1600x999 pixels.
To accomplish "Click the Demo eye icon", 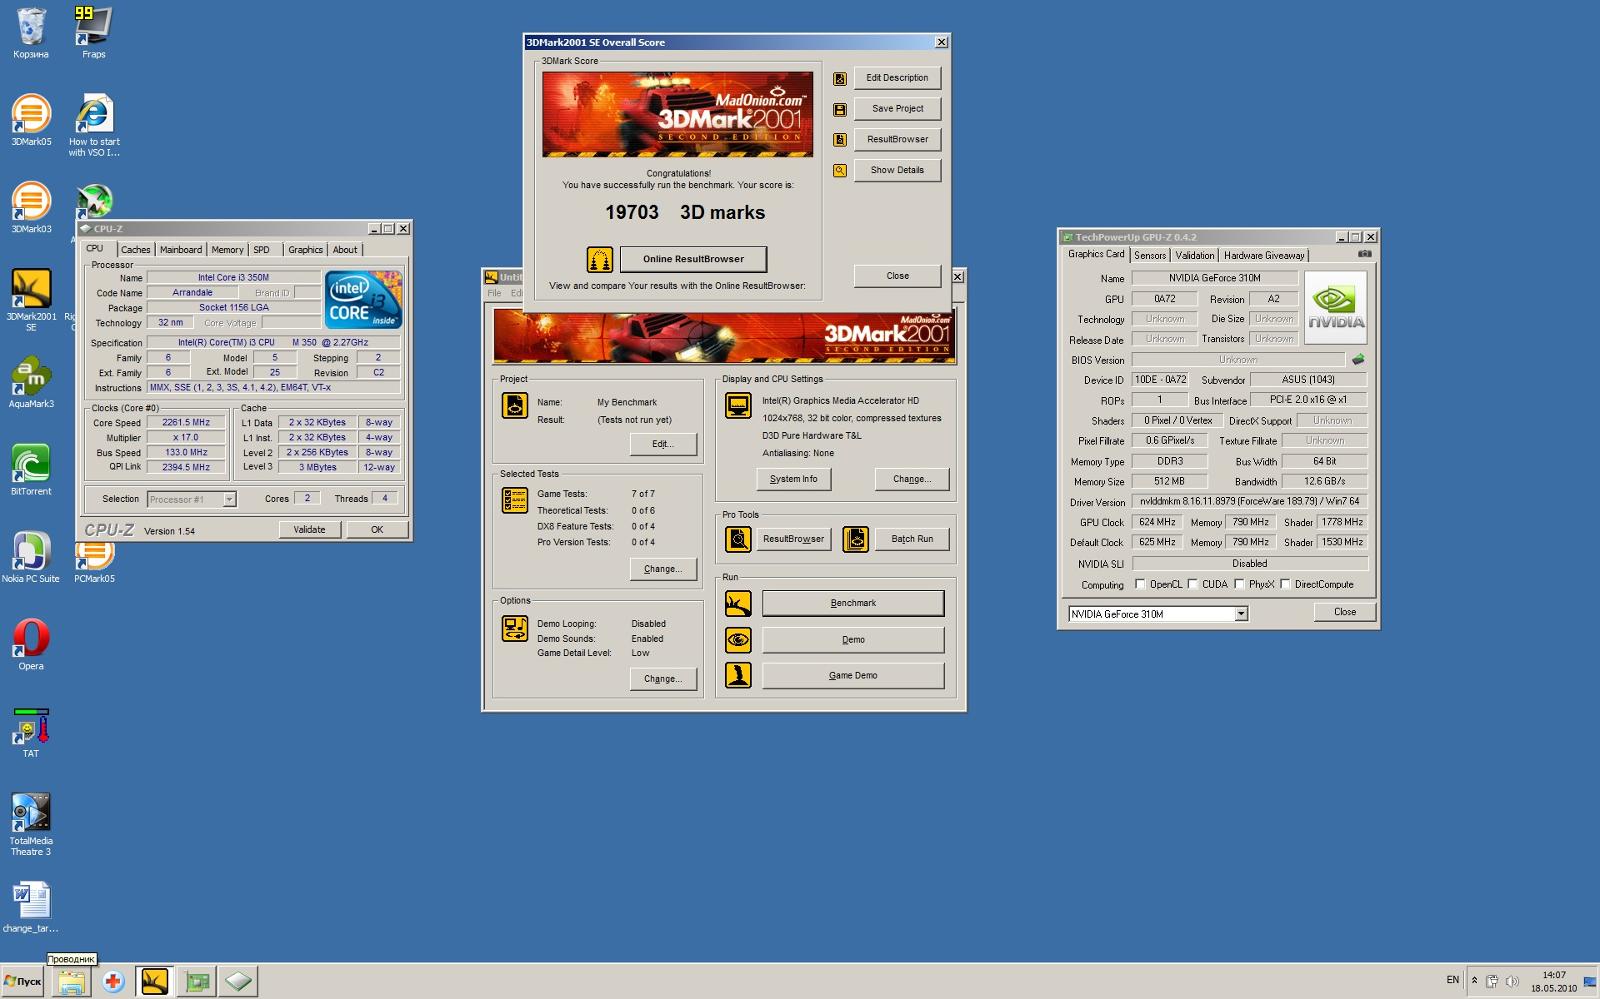I will point(738,640).
